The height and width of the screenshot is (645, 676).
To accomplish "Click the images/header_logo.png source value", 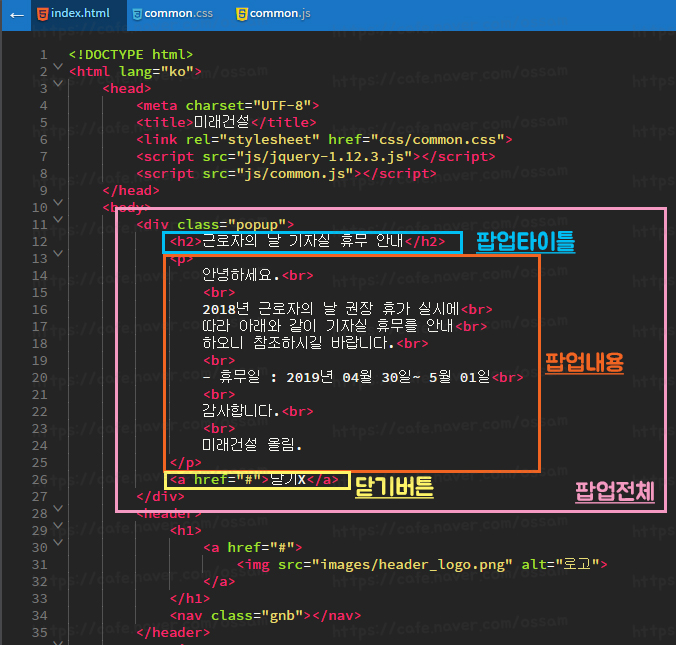I will point(412,565).
